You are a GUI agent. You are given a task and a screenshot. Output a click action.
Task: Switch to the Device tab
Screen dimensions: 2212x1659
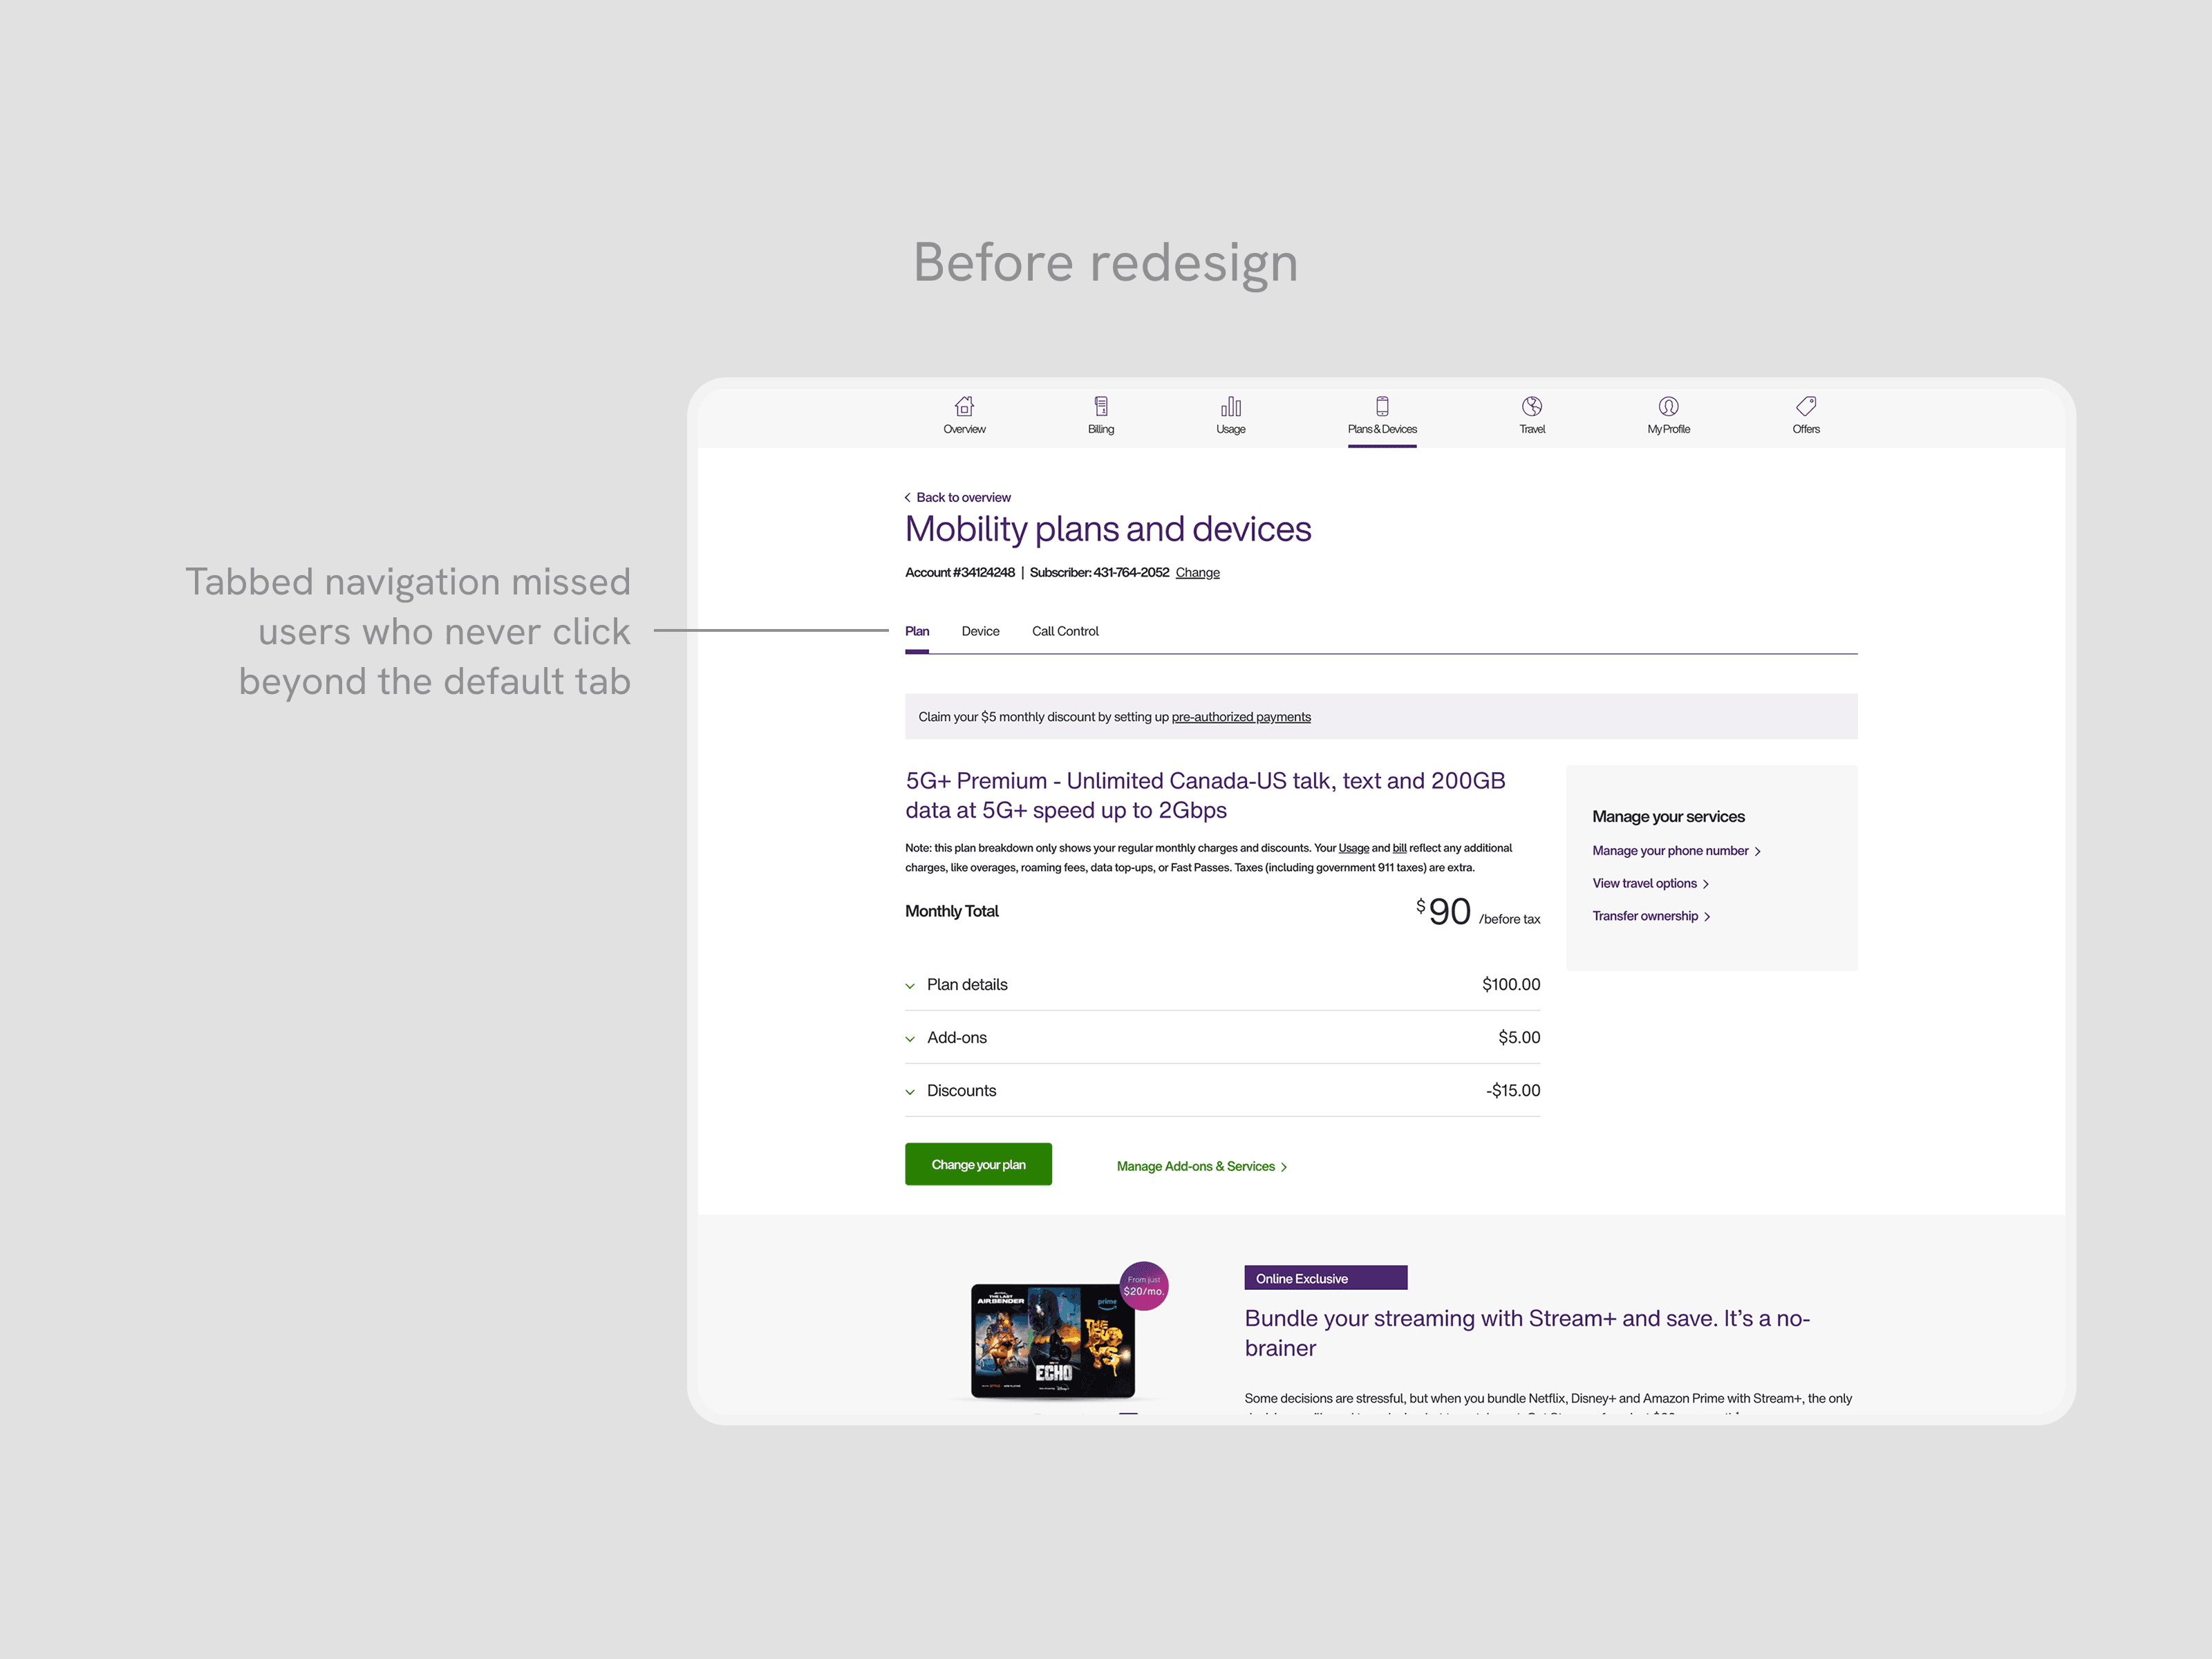click(980, 631)
